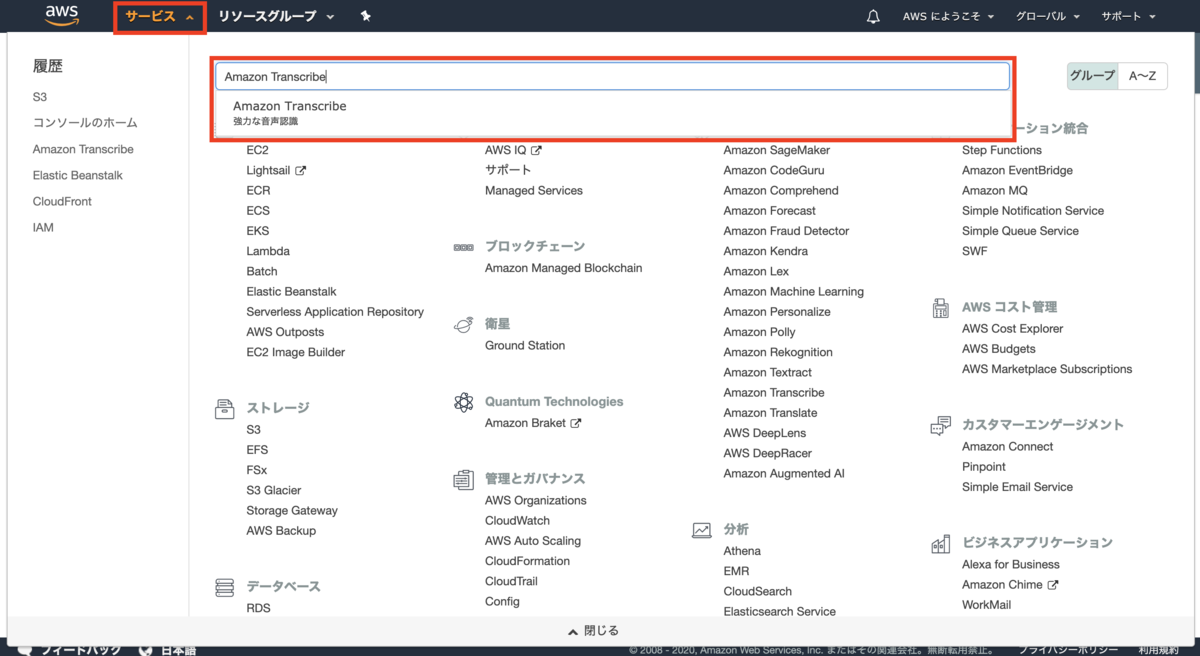Open the AWS account dropdown
Viewport: 1200px width, 656px height.
pos(948,16)
